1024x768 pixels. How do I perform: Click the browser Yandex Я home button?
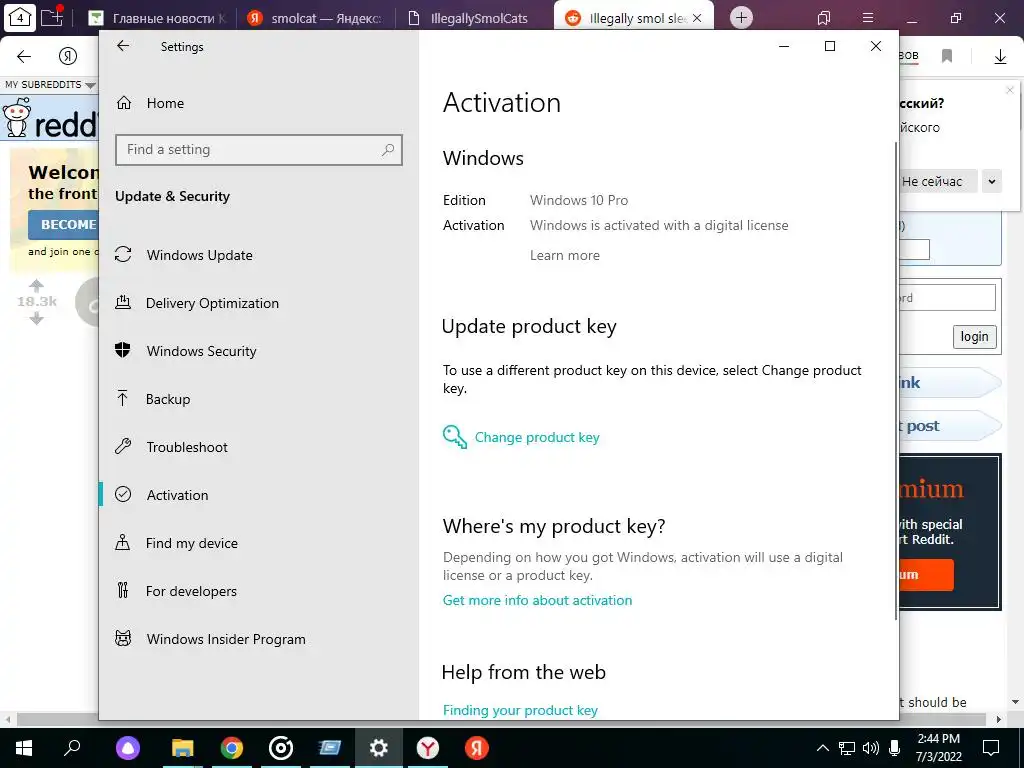point(68,57)
